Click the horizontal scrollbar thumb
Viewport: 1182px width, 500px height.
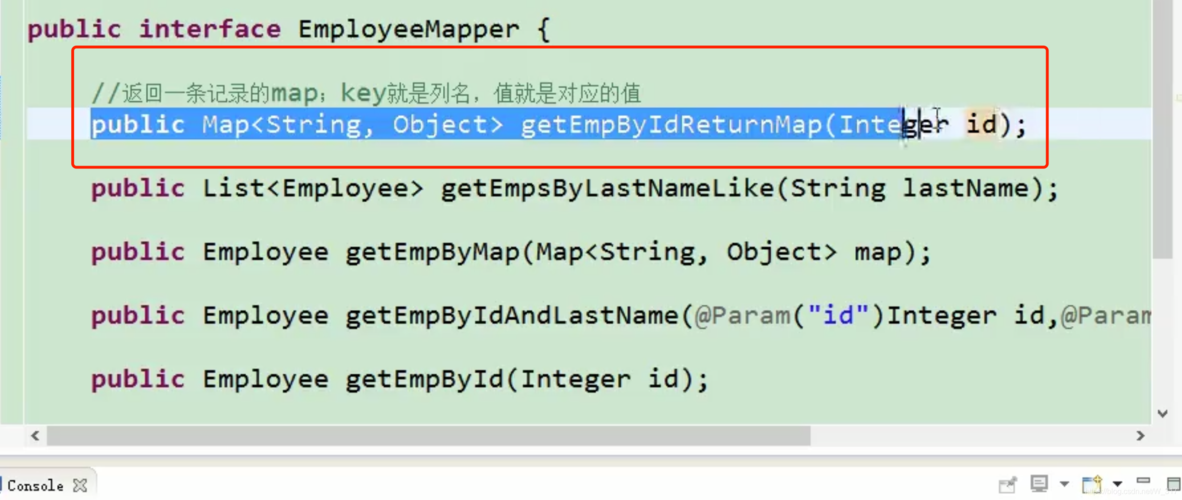(x=428, y=436)
